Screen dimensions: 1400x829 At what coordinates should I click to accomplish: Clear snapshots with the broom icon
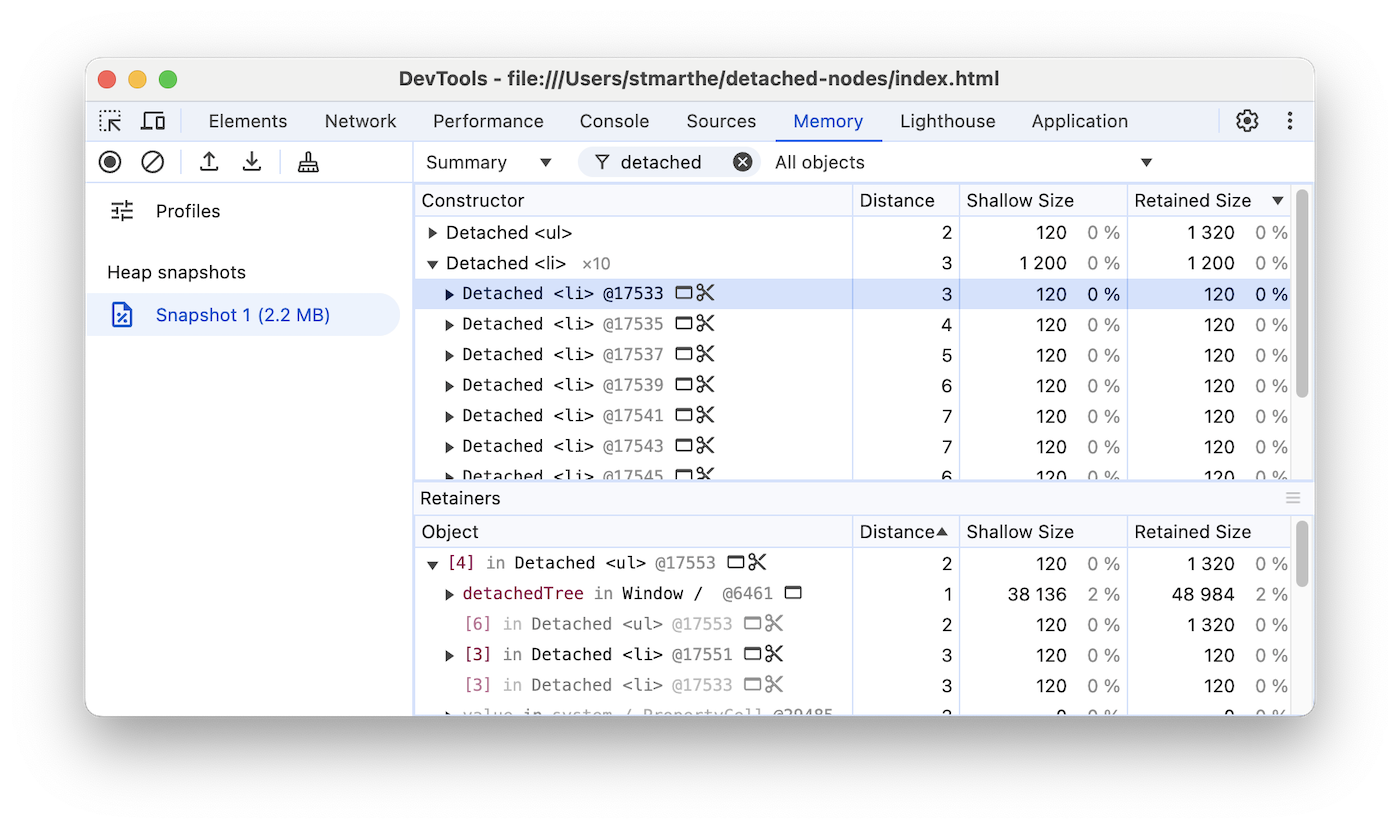pos(307,161)
